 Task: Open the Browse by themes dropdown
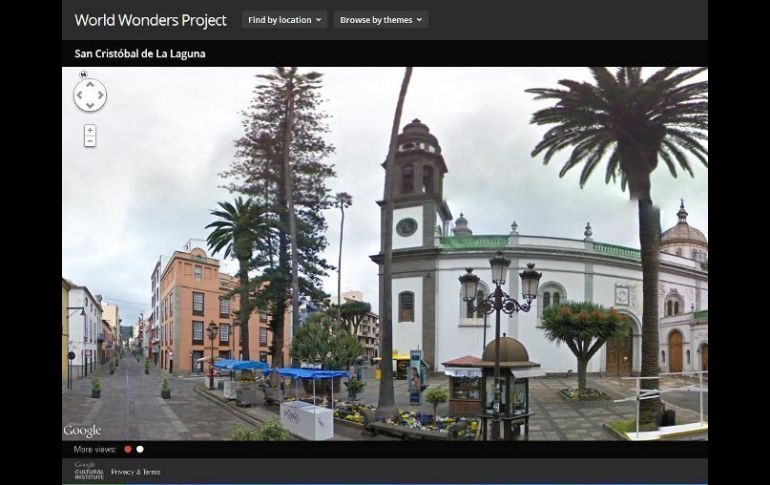pos(380,20)
